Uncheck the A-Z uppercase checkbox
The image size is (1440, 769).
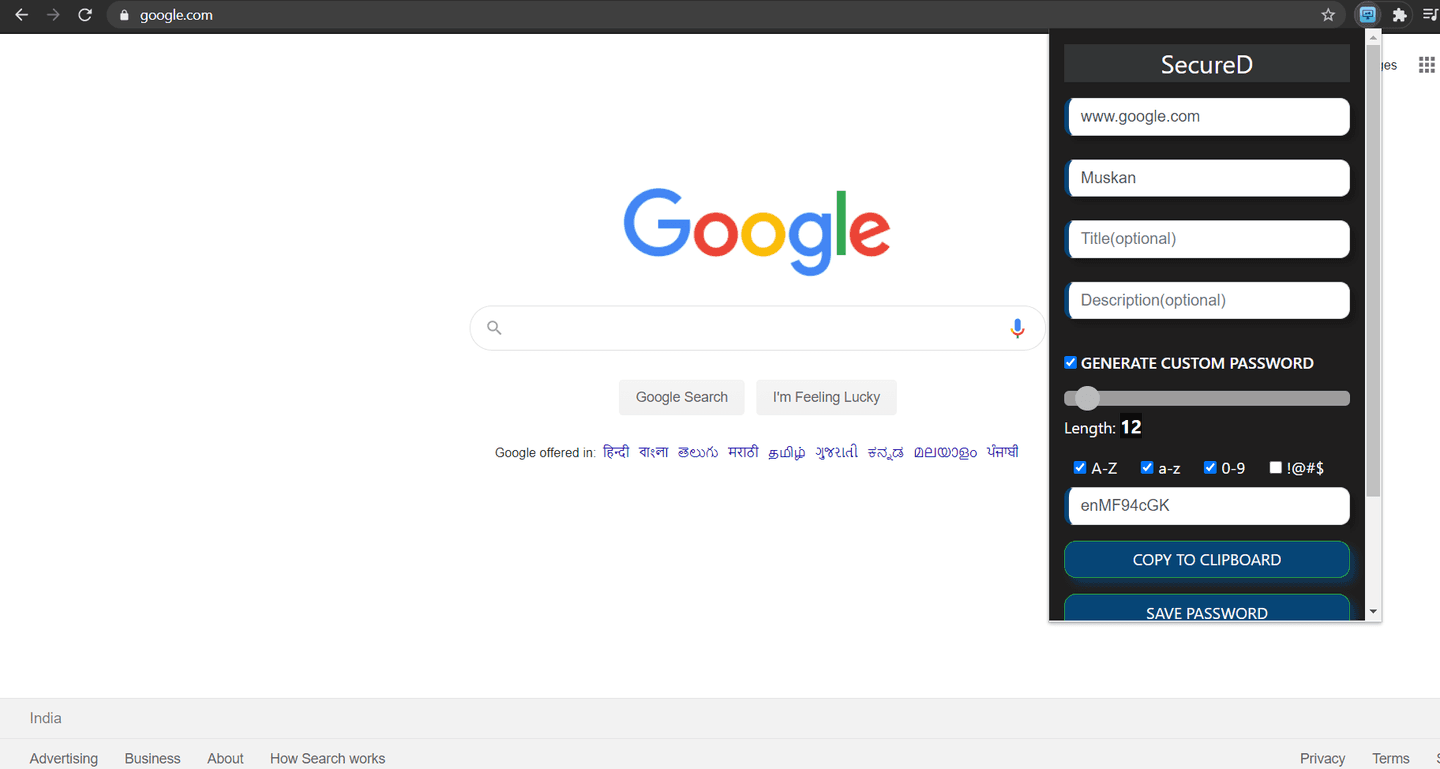click(1080, 467)
